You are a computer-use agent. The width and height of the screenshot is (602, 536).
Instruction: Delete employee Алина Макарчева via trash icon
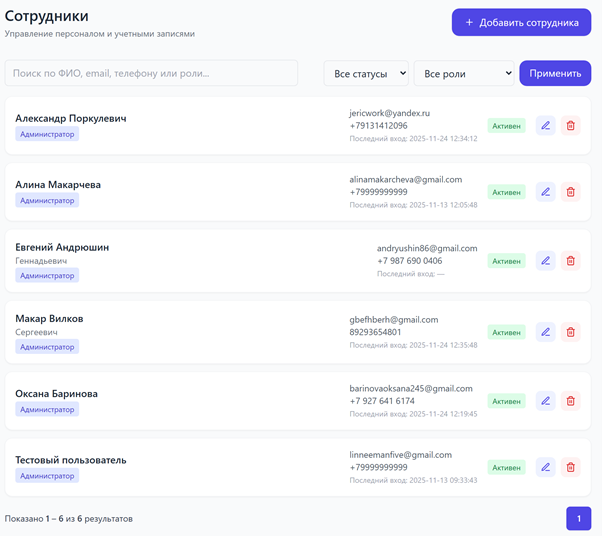click(571, 192)
